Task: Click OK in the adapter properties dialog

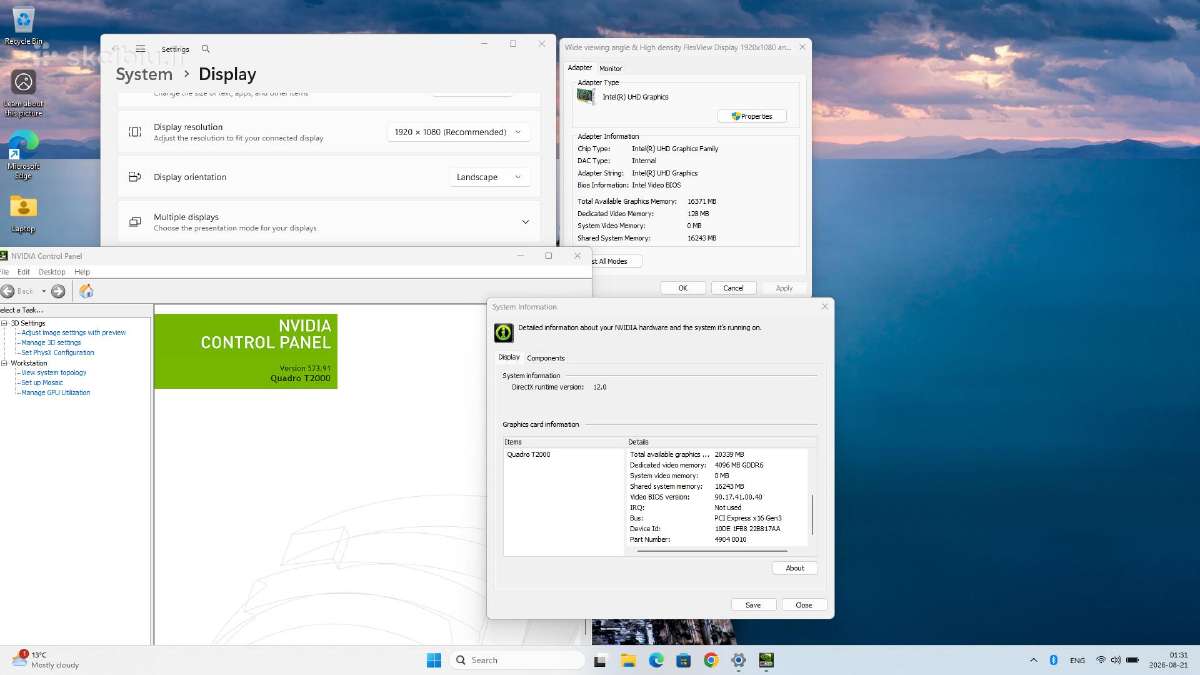Action: (683, 288)
